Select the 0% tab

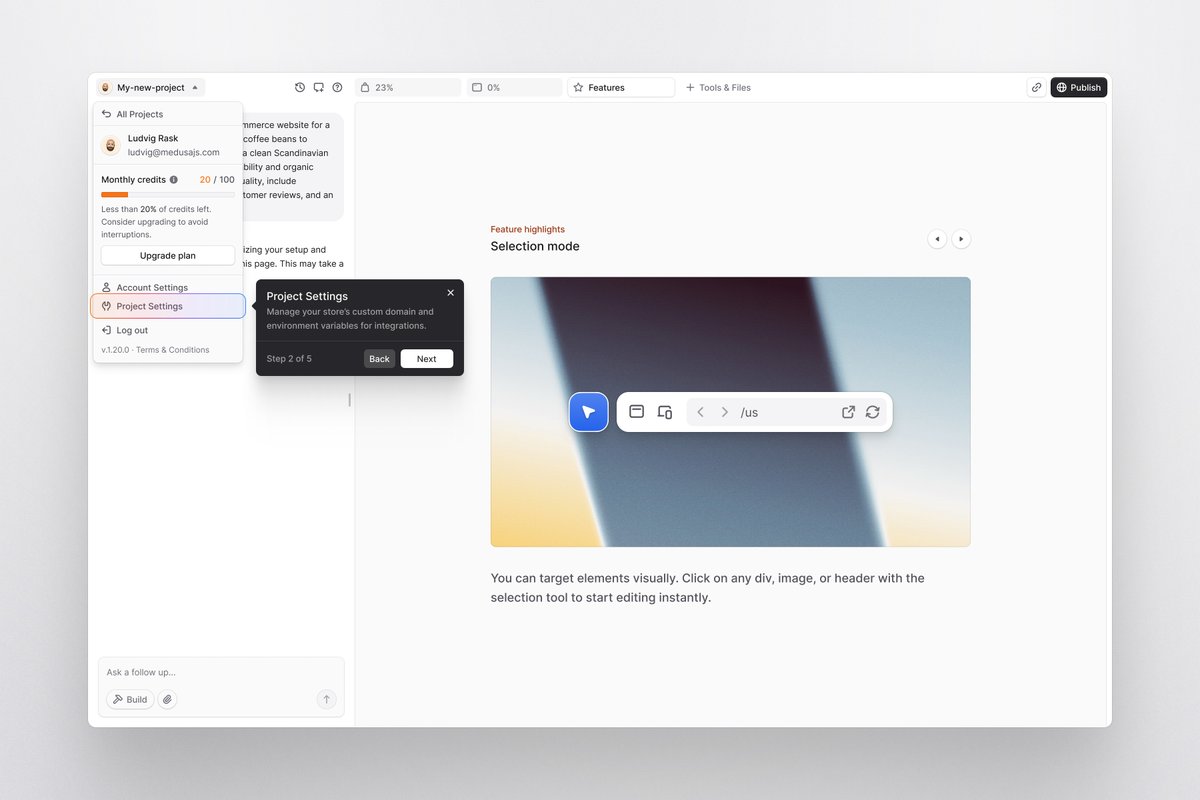coord(514,88)
